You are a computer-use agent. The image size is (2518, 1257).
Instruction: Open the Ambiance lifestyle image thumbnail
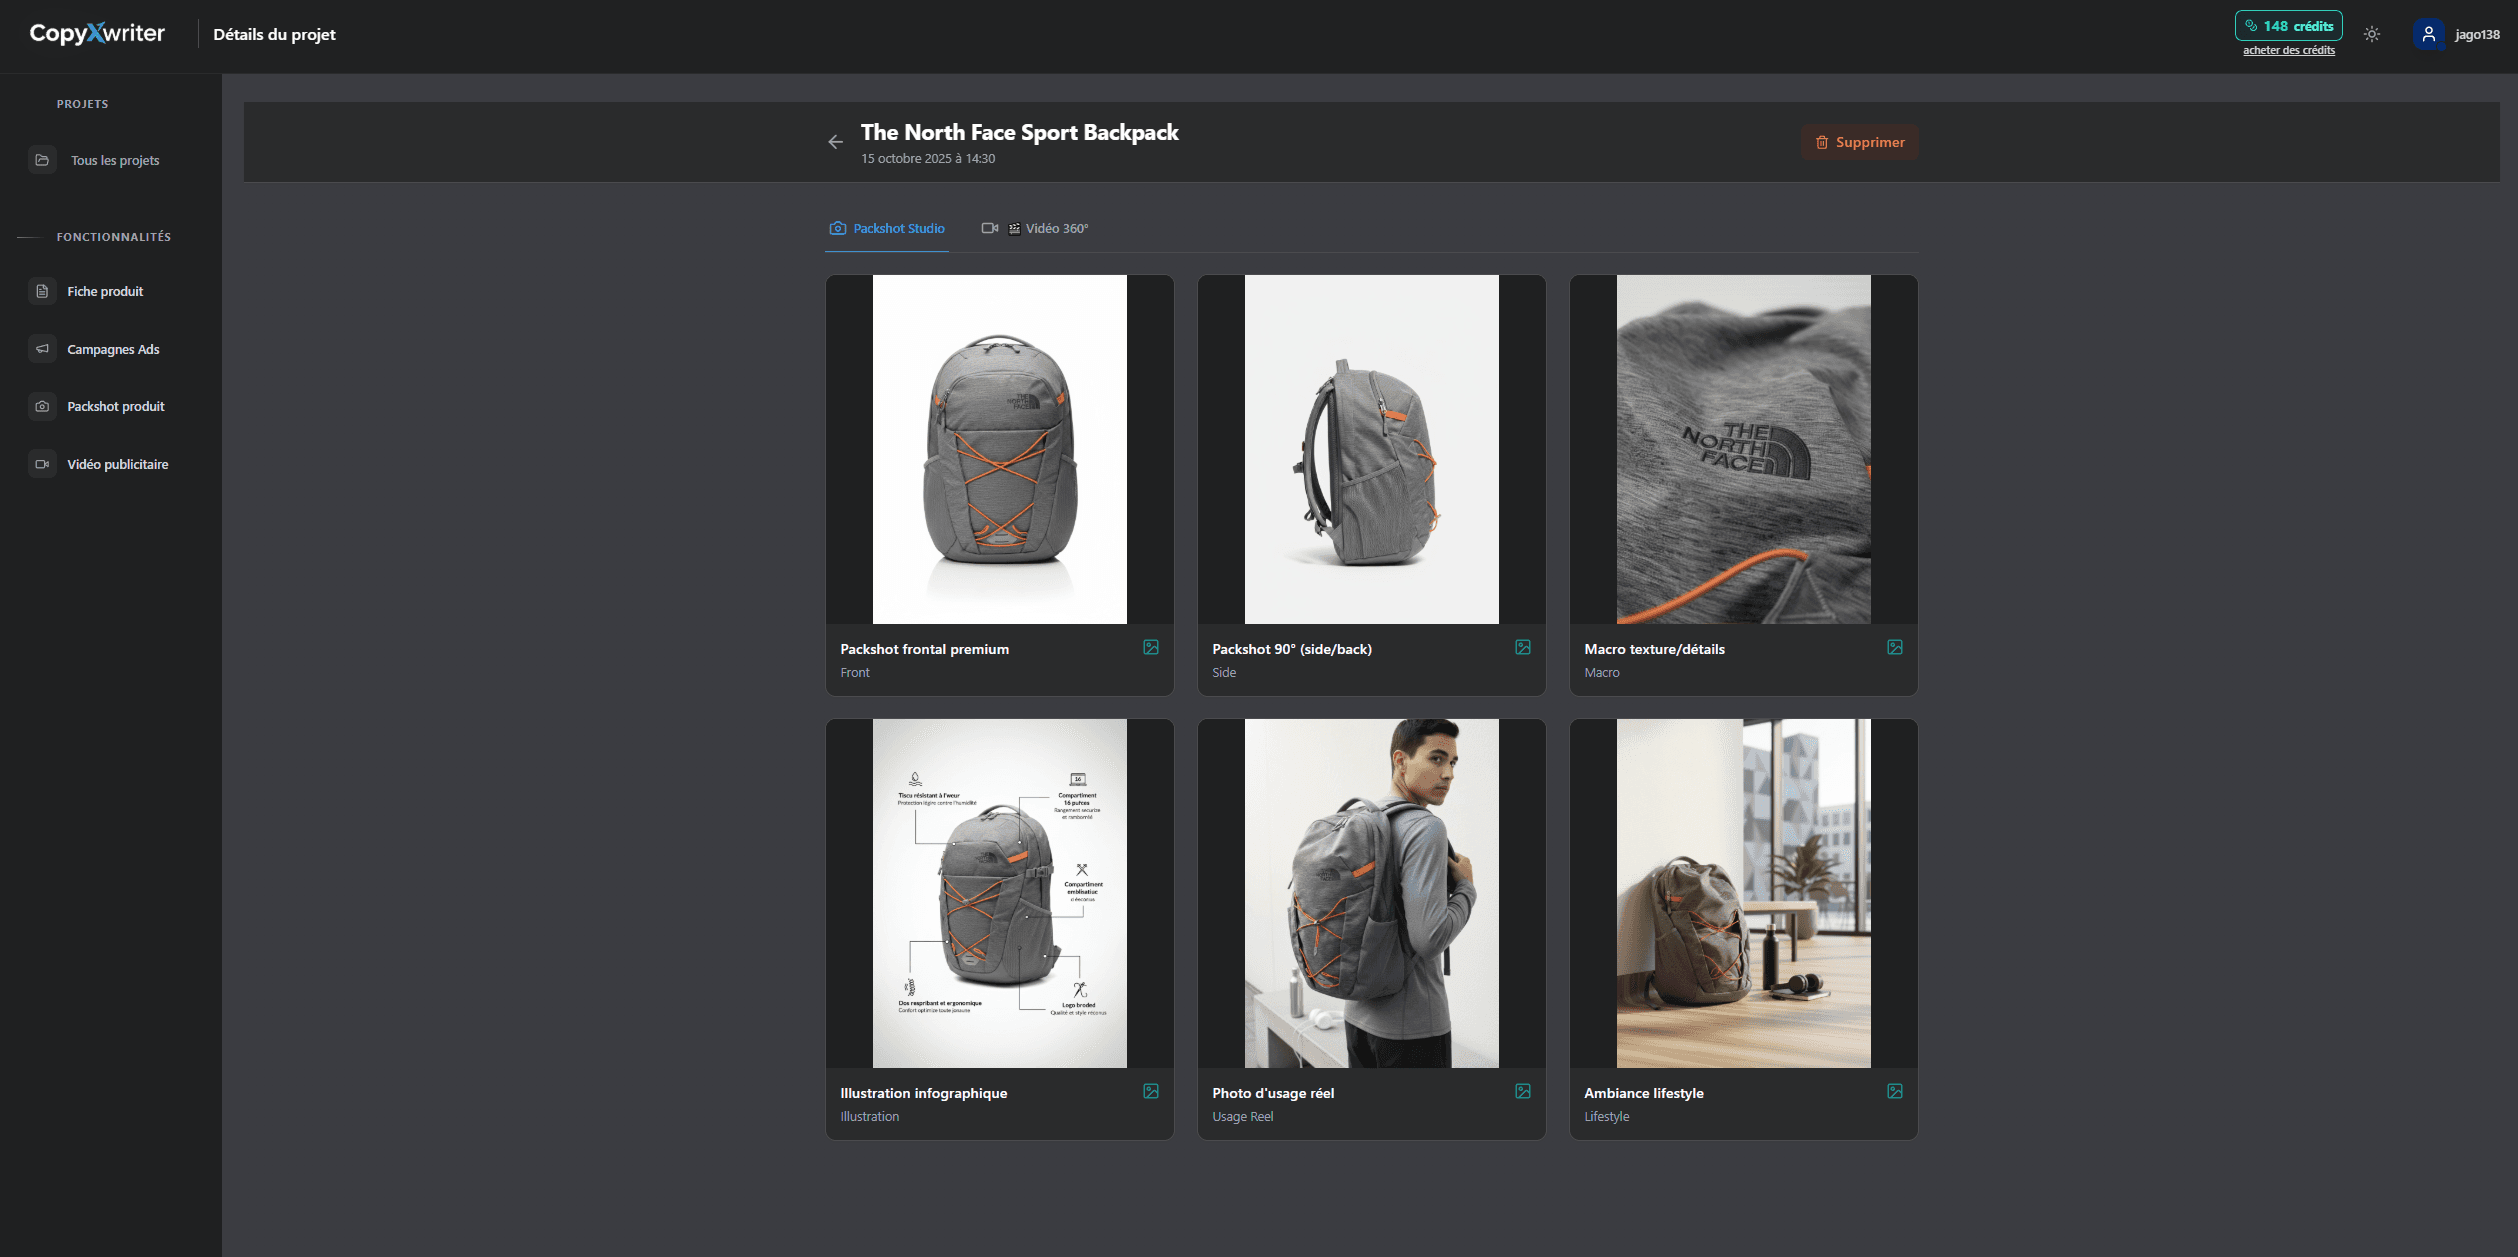[x=1743, y=893]
